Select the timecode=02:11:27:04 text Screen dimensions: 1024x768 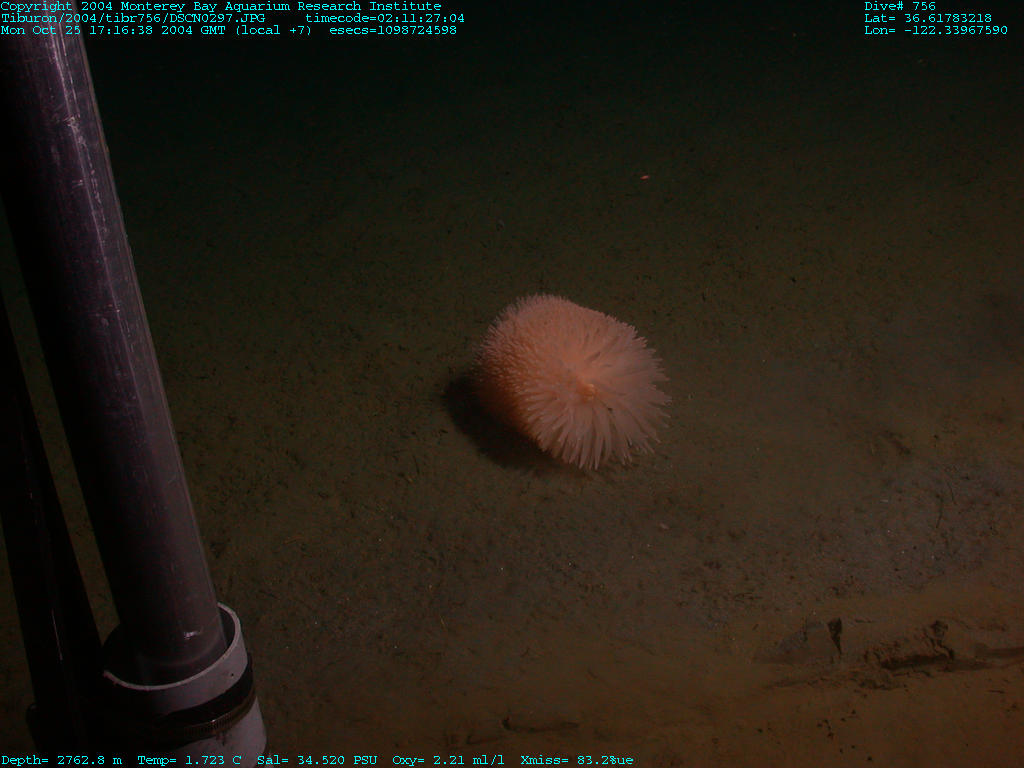coord(384,18)
